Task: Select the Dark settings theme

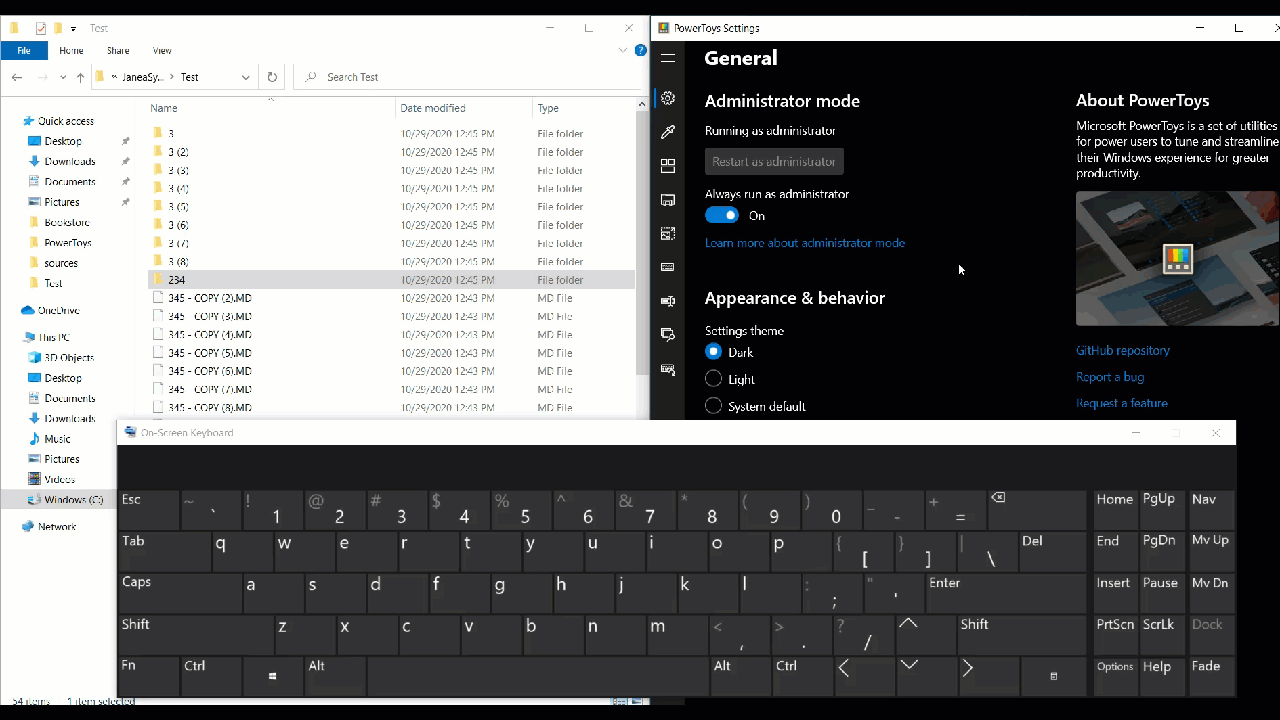Action: coord(713,352)
